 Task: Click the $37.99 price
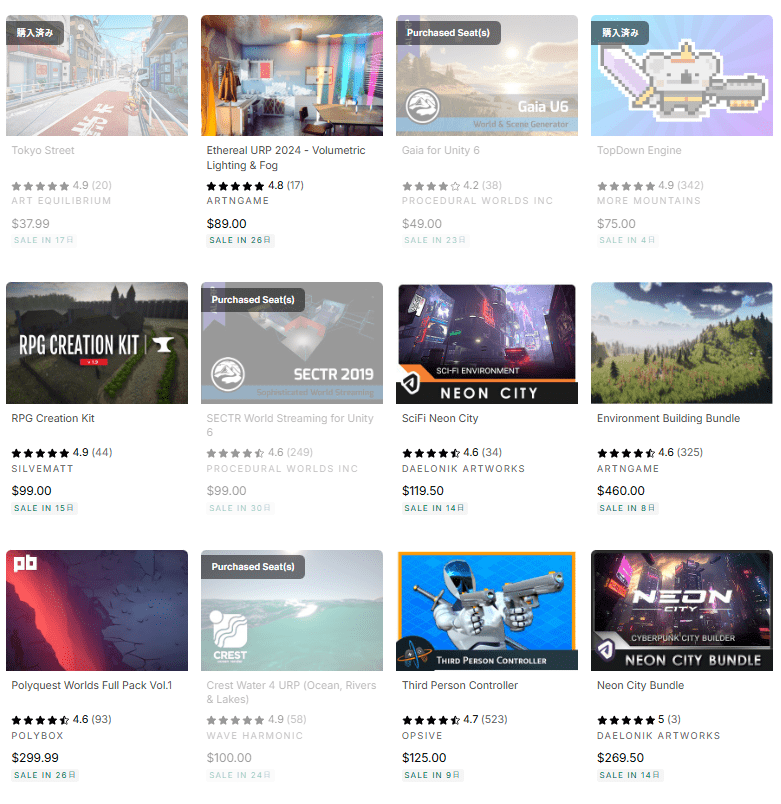click(30, 224)
